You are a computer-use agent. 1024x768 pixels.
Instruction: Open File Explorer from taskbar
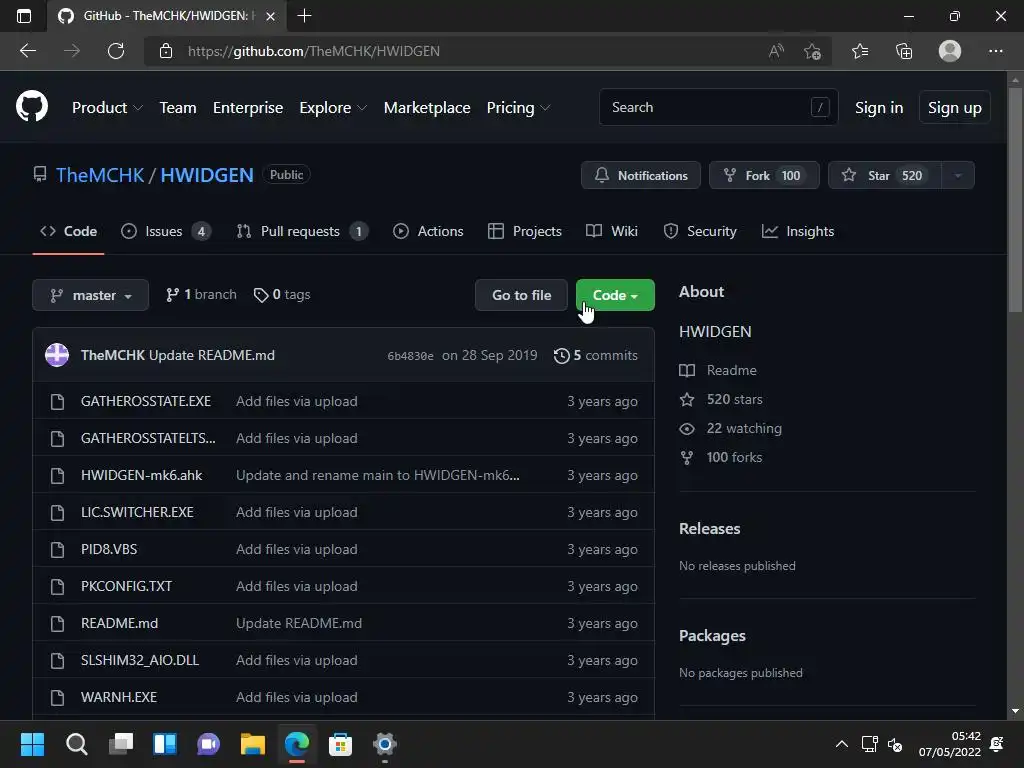click(253, 744)
